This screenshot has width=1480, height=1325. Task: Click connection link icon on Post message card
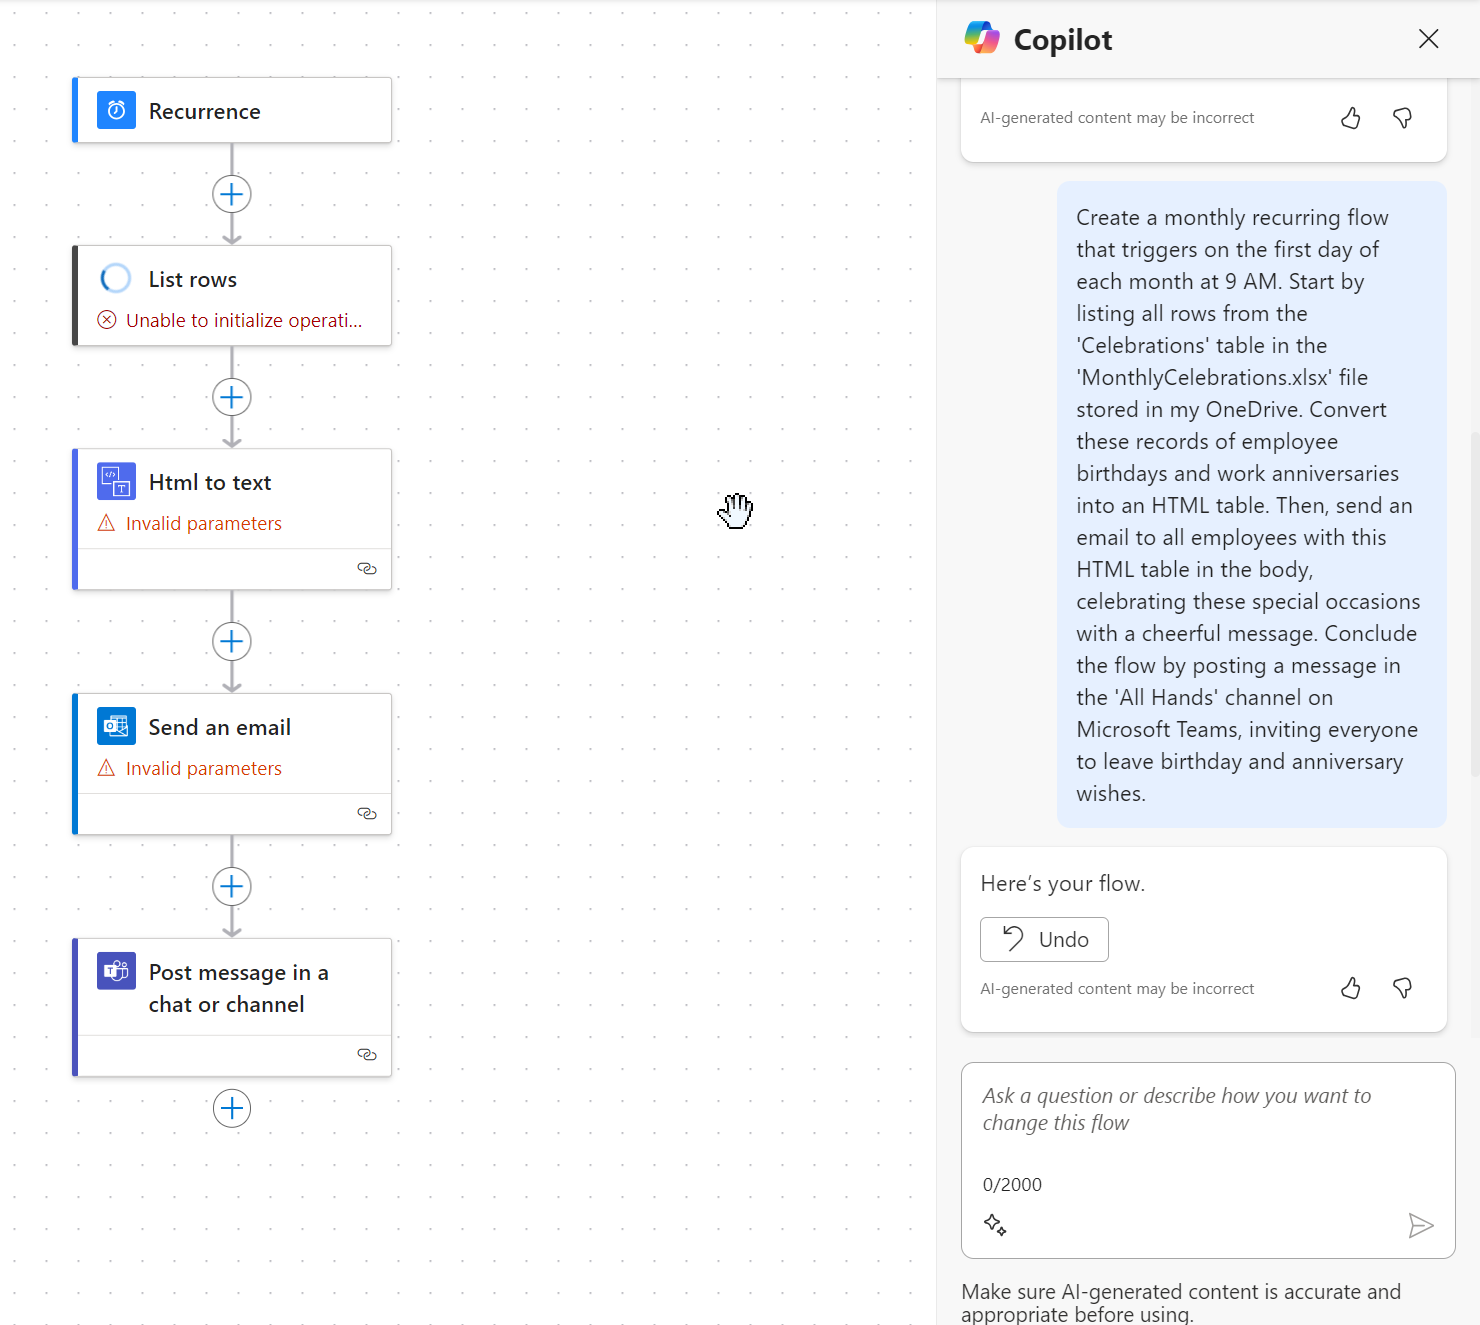coord(367,1055)
